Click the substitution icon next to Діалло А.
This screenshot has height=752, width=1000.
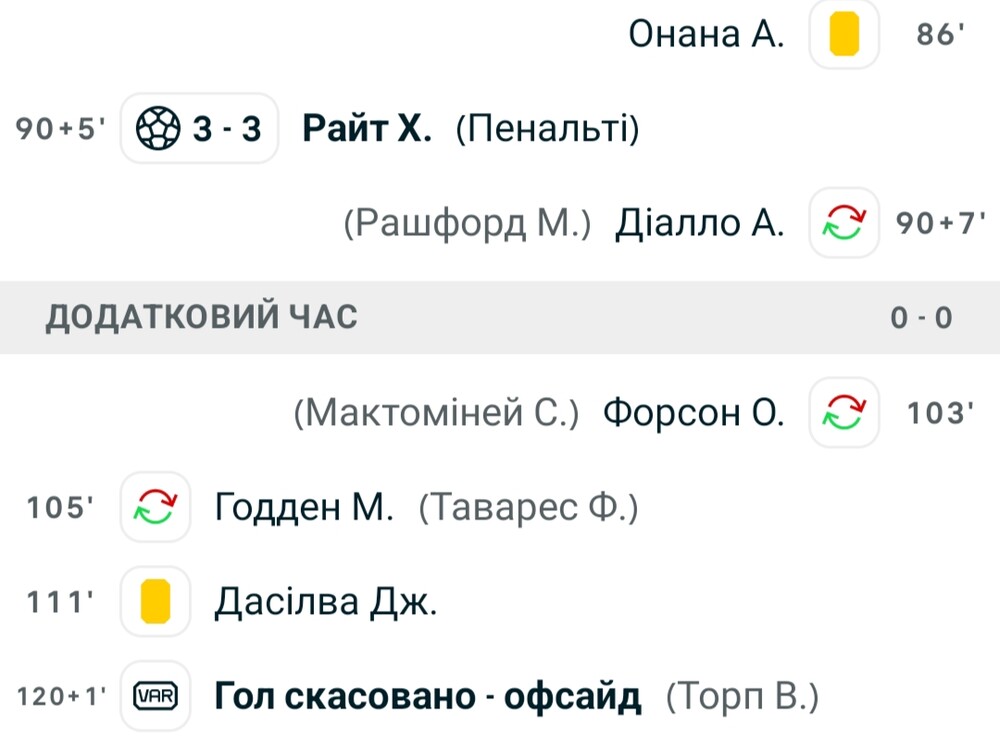click(844, 223)
